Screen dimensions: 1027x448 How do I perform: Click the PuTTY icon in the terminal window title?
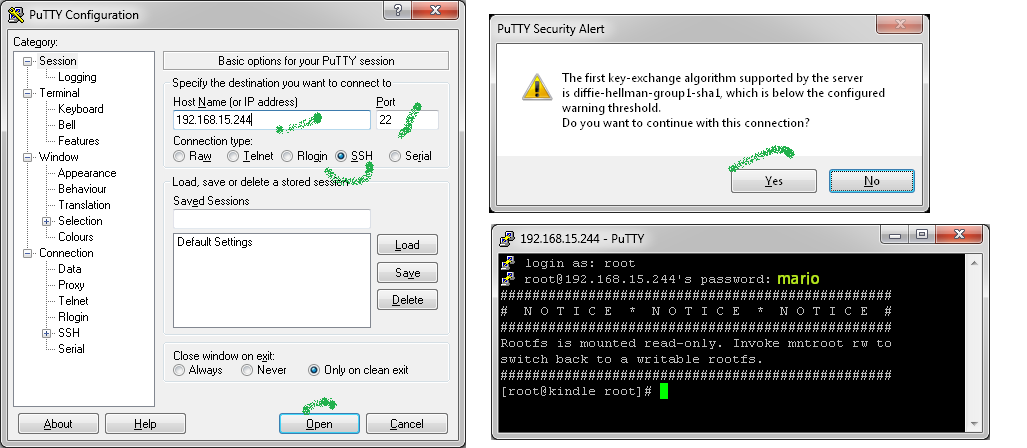pos(506,238)
